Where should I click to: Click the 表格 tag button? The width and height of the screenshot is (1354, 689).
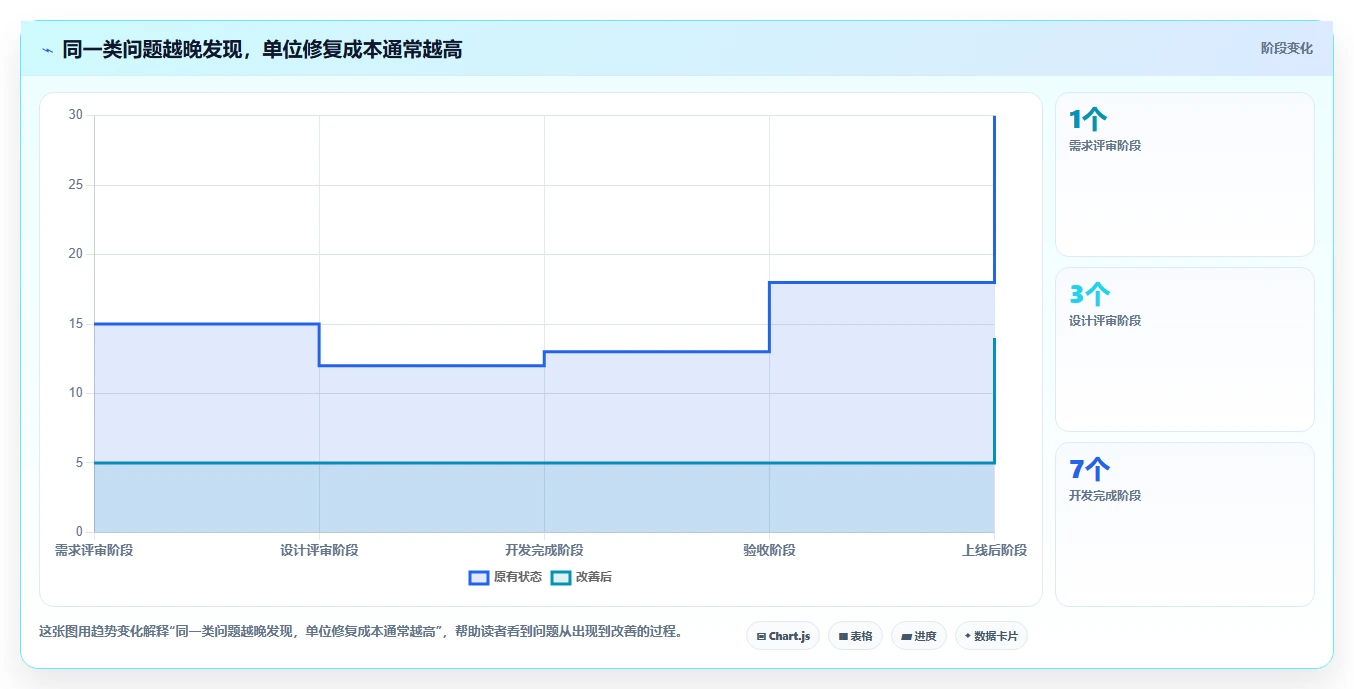855,636
